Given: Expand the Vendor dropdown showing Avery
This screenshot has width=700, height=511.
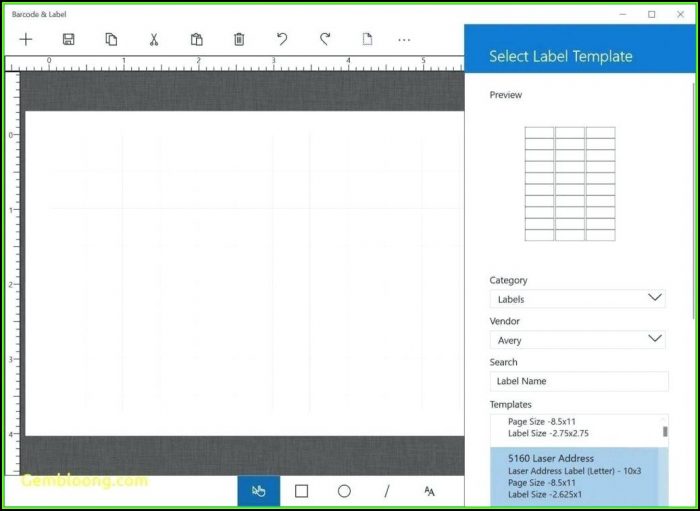Looking at the screenshot, I should click(577, 340).
